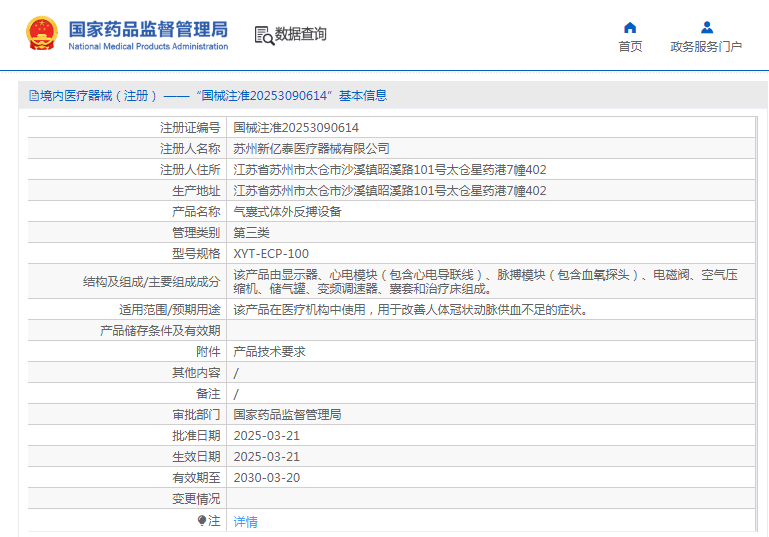Image resolution: width=769 pixels, height=537 pixels.
Task: Select 有效期至 value 2030-03-20
Action: (266, 478)
